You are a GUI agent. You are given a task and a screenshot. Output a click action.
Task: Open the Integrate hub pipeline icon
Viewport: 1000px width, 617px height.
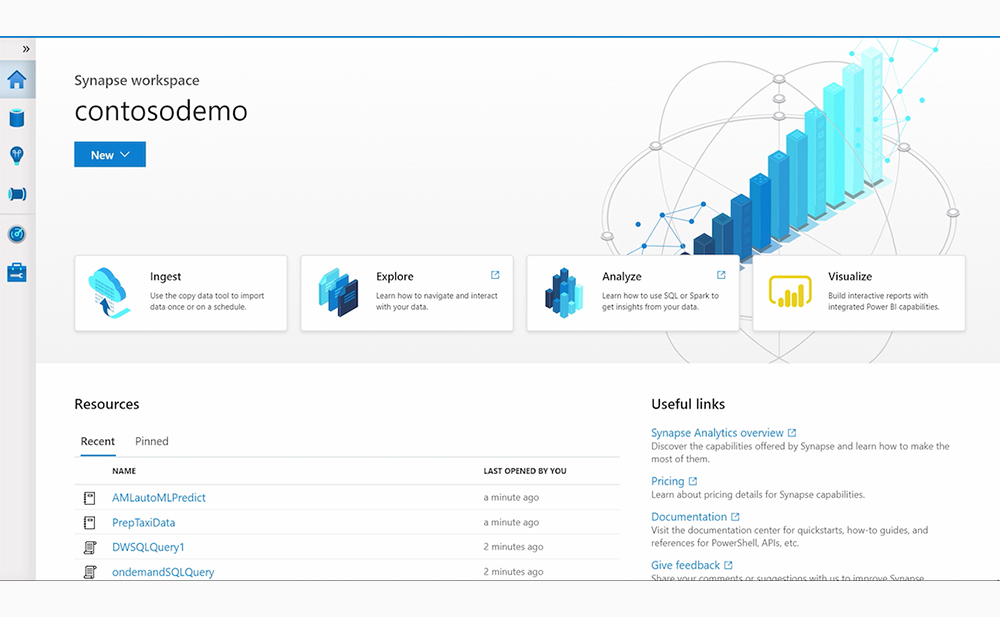tap(16, 194)
